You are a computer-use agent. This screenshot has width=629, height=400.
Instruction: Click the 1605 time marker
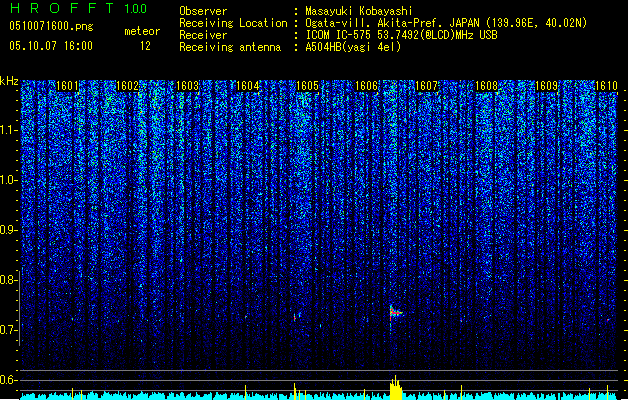pyautogui.click(x=307, y=86)
